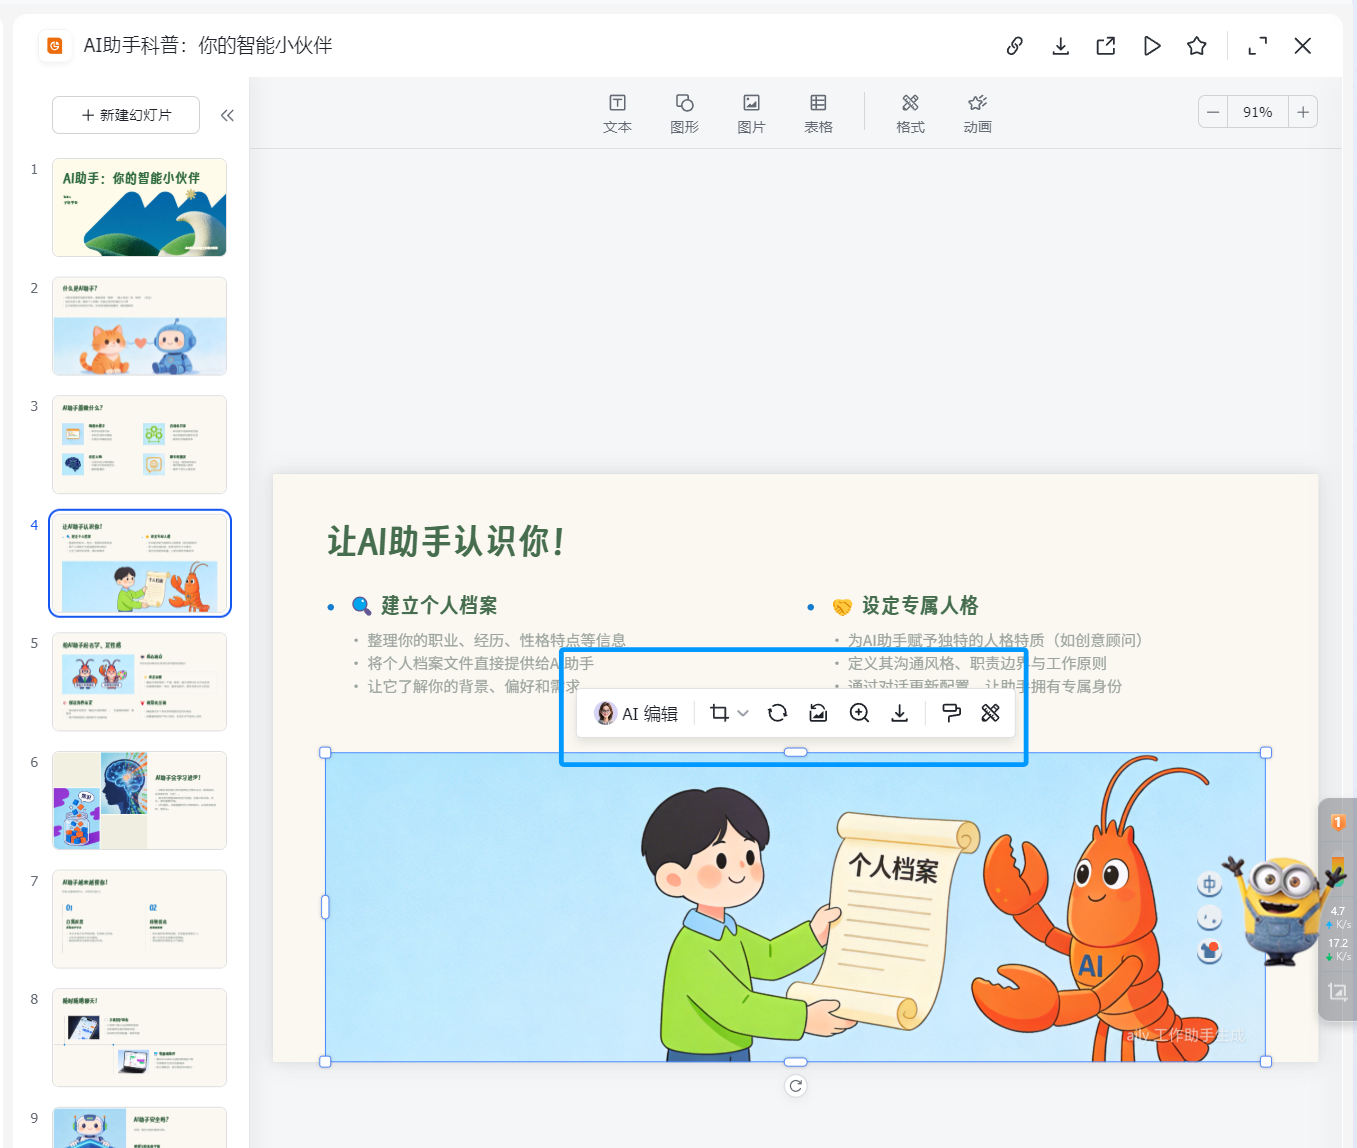Open image format settings from floating toolbar
This screenshot has width=1357, height=1148.
pyautogui.click(x=990, y=713)
